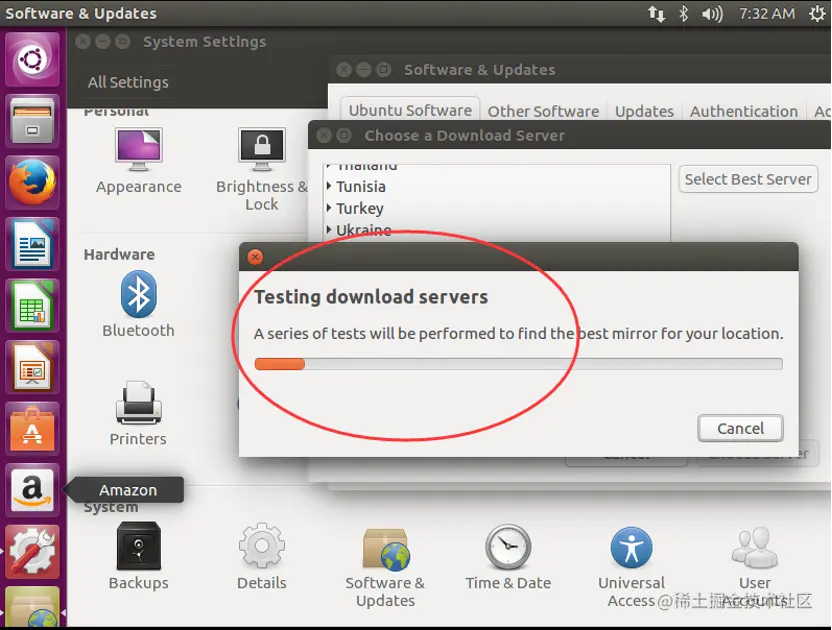The image size is (832, 630).
Task: Cancel the testing download servers dialog
Action: pyautogui.click(x=740, y=428)
